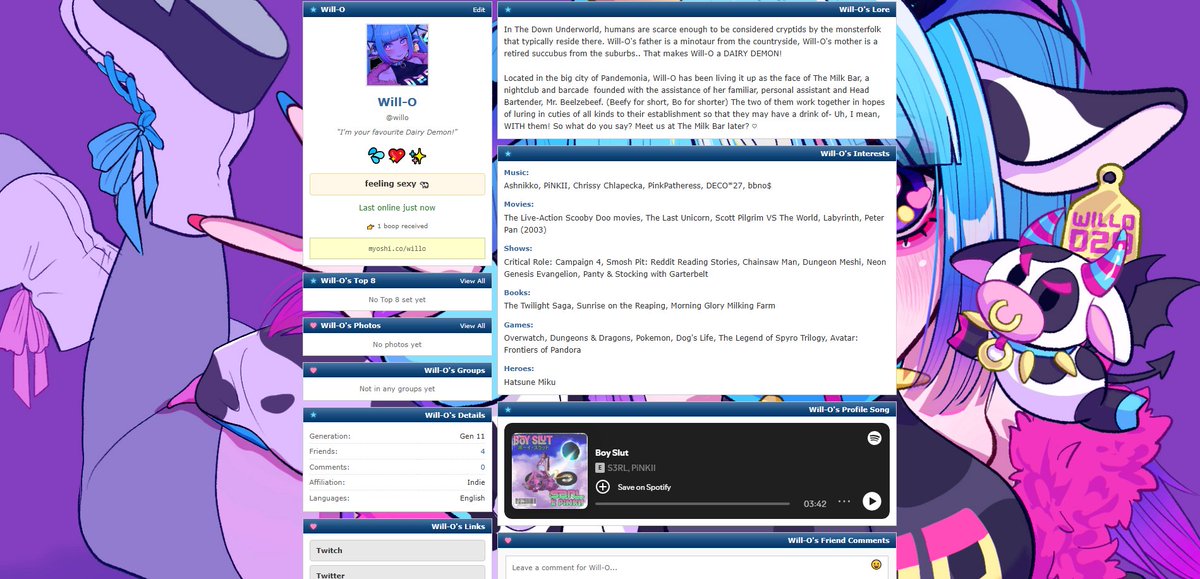The image size is (1200, 579).
Task: Play the profile song in Spotify player
Action: point(872,502)
